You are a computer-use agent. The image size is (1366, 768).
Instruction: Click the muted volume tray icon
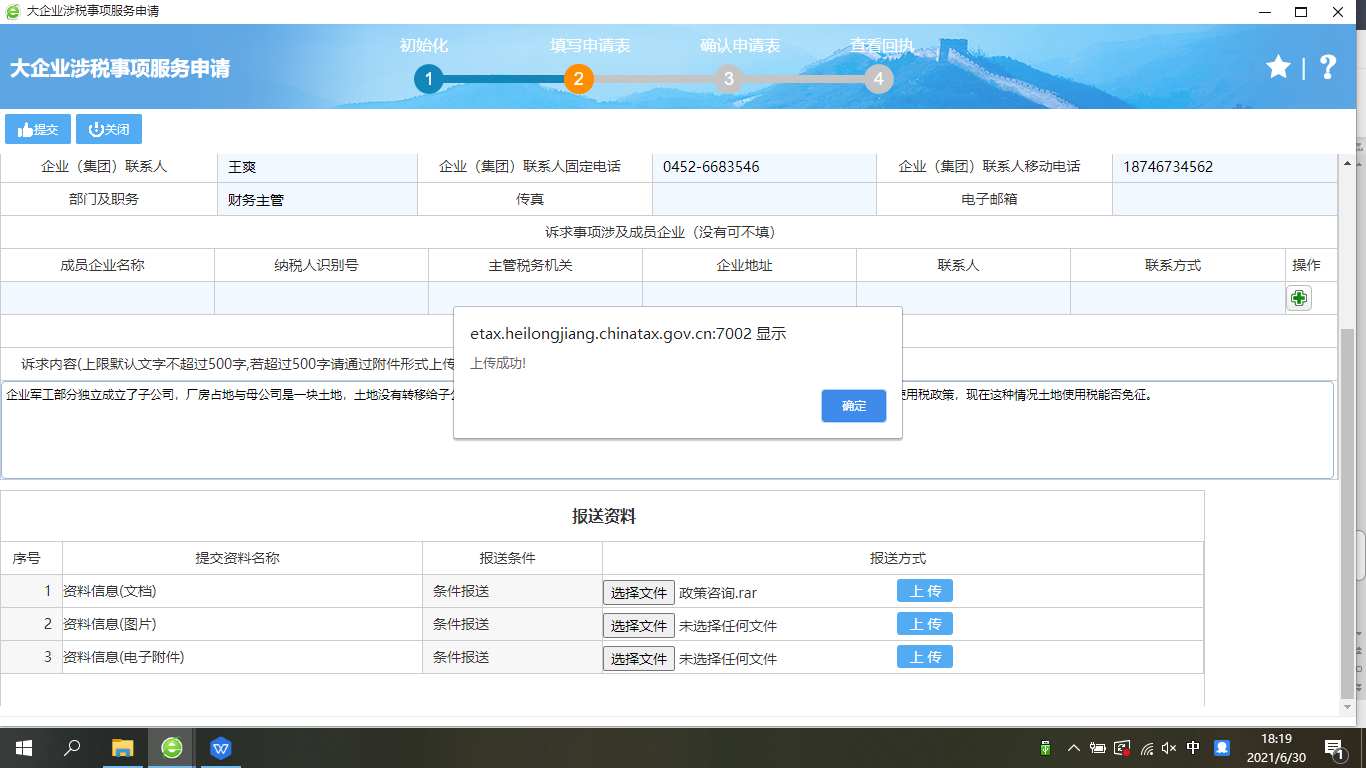(x=1169, y=747)
